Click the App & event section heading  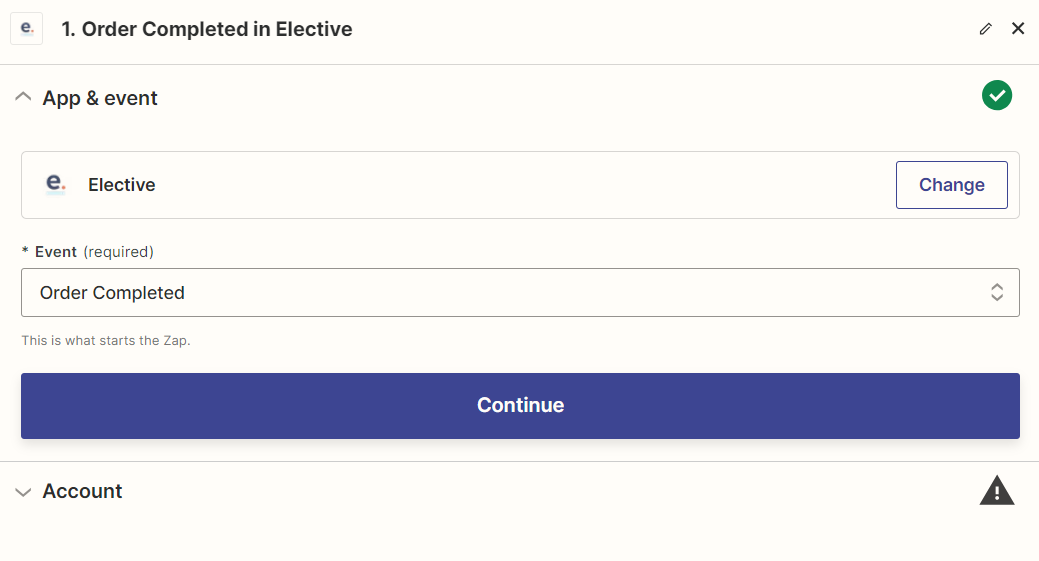(x=100, y=98)
